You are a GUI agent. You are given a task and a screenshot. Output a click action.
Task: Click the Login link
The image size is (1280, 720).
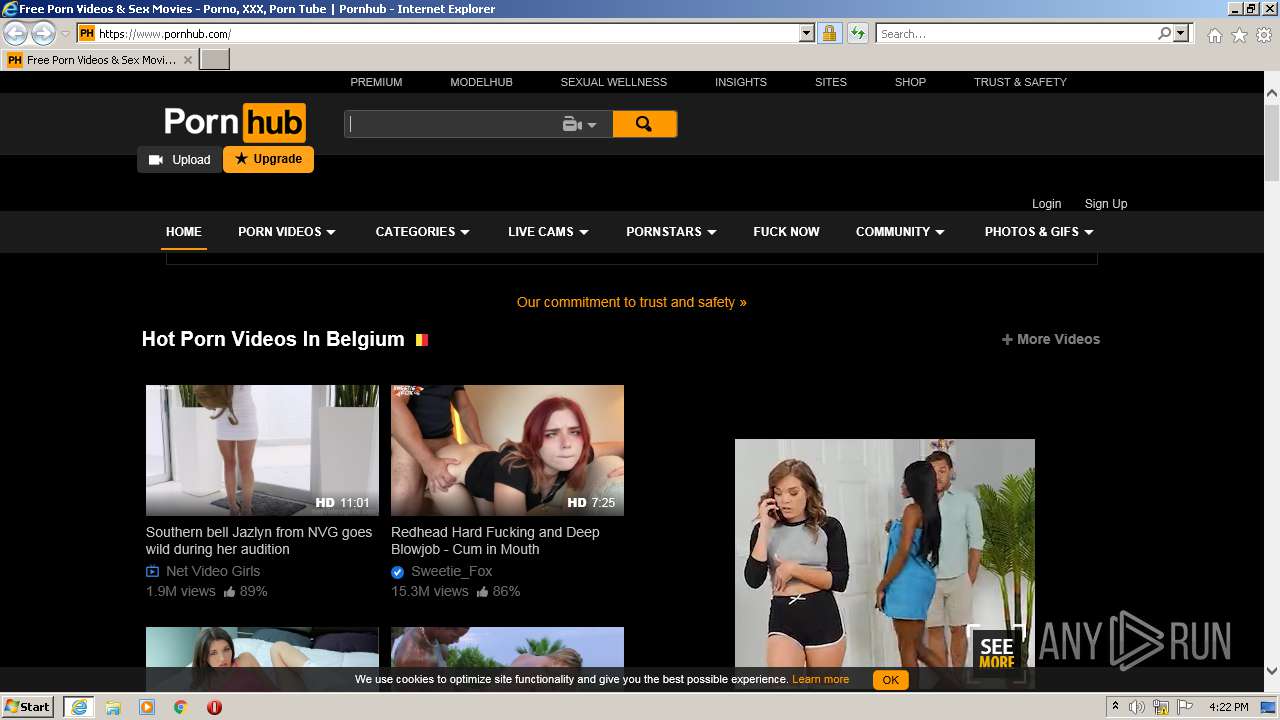click(x=1046, y=203)
